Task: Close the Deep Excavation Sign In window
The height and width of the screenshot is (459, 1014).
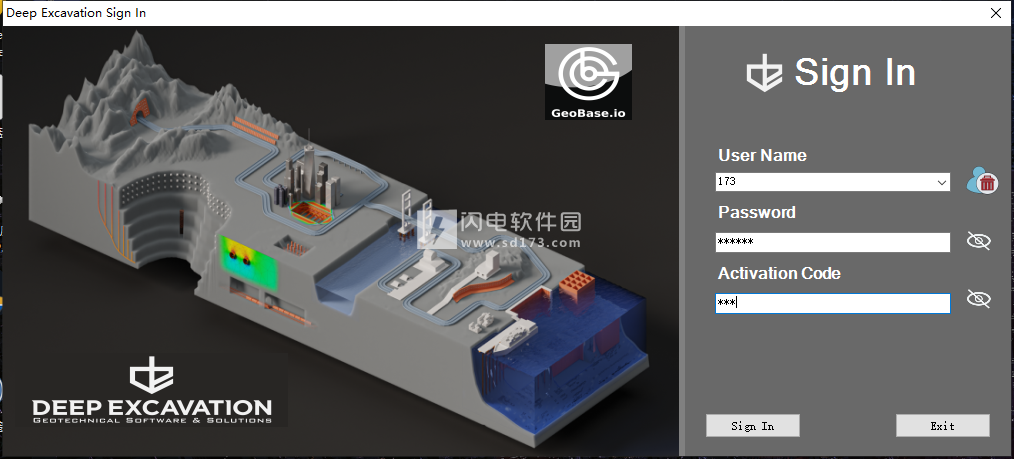Action: pyautogui.click(x=995, y=13)
